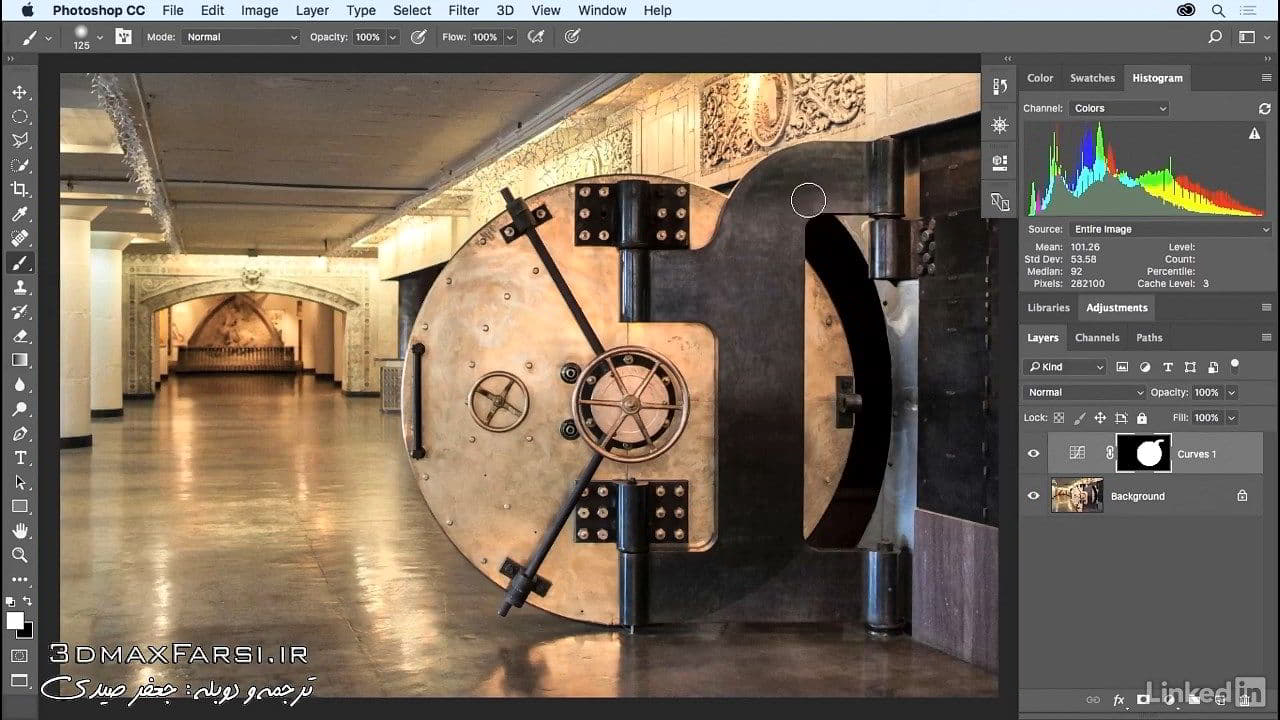Image resolution: width=1280 pixels, height=720 pixels.
Task: Select the Polygonal Lasso tool
Action: (x=20, y=140)
